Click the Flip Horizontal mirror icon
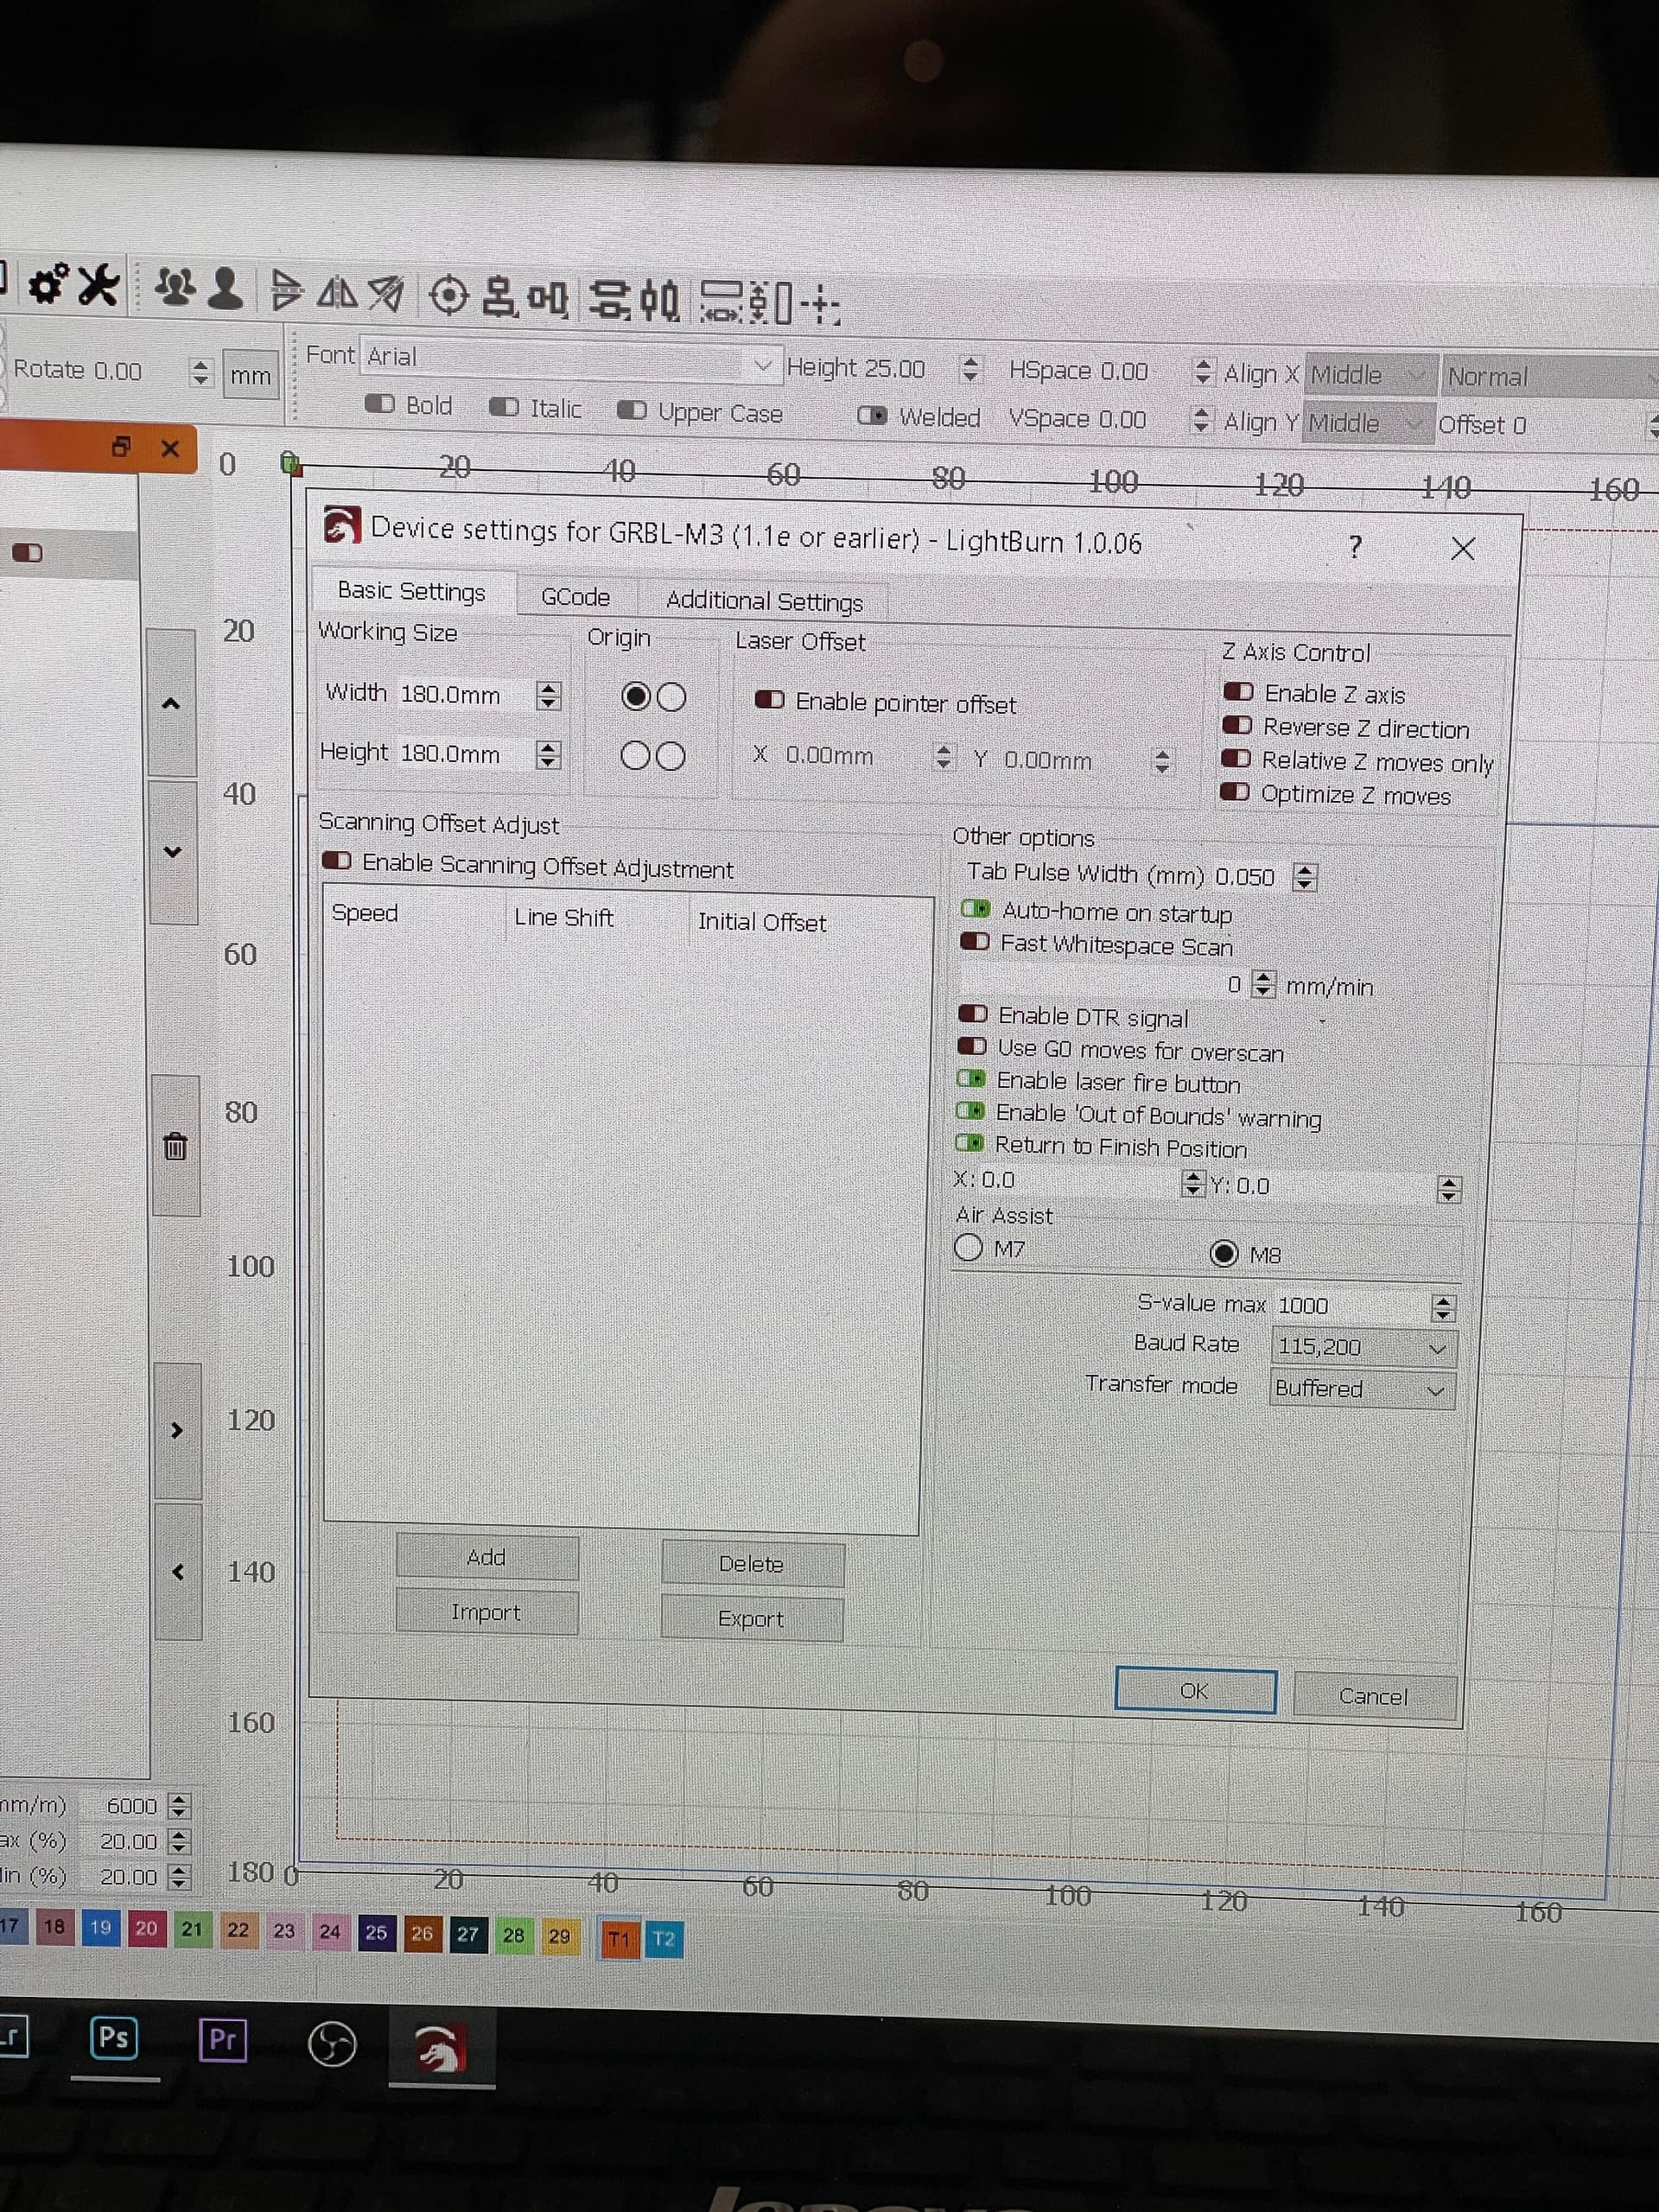 337,292
